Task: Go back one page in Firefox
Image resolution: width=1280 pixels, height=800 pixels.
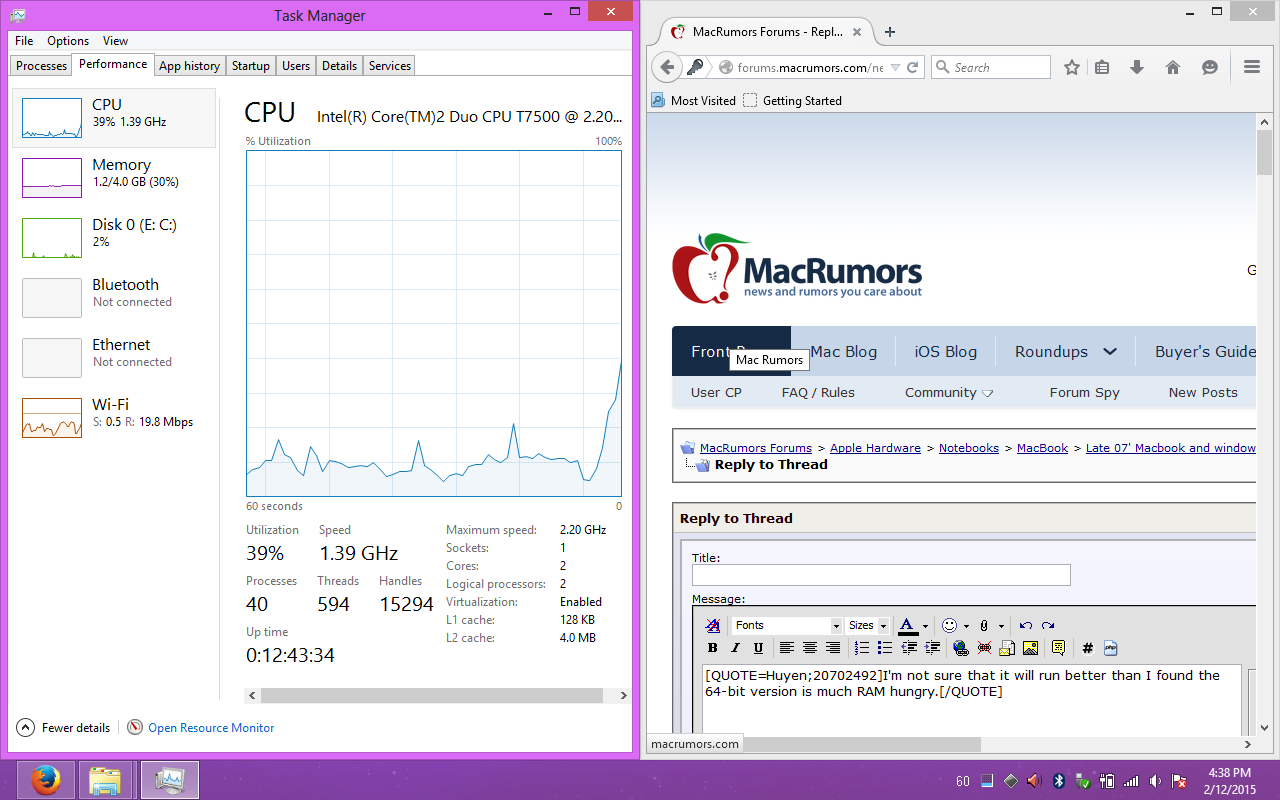Action: click(x=668, y=67)
